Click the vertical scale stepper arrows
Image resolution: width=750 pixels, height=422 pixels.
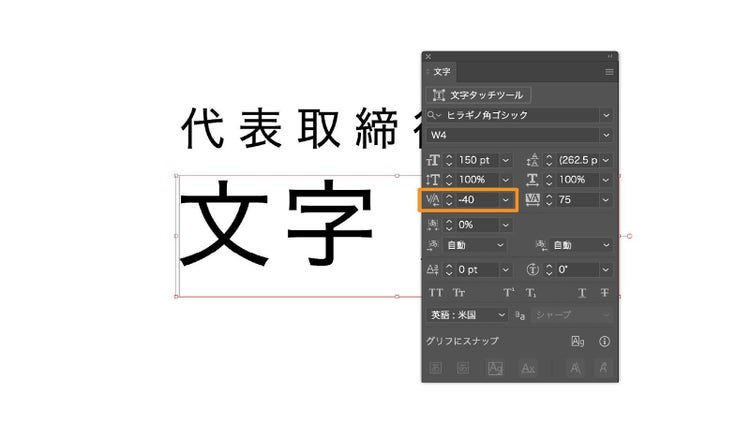tap(449, 180)
